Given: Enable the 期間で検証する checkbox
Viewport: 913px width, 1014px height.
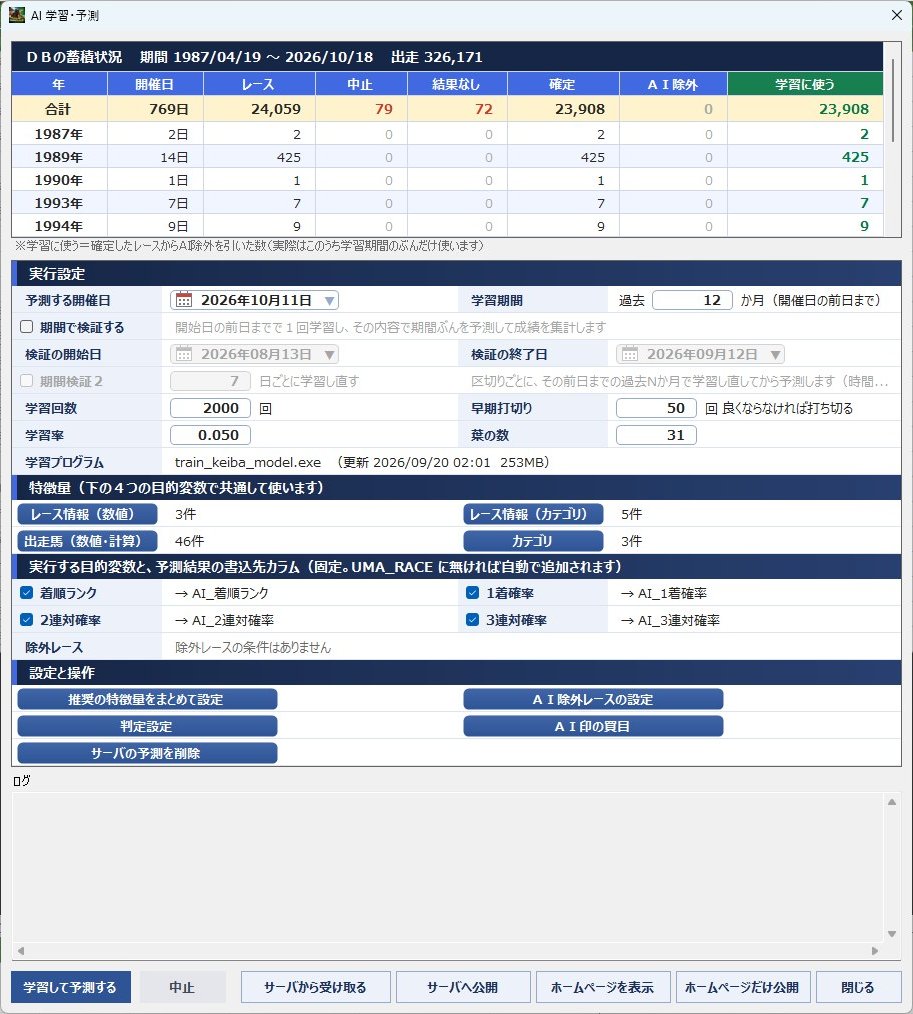Looking at the screenshot, I should pyautogui.click(x=27, y=327).
